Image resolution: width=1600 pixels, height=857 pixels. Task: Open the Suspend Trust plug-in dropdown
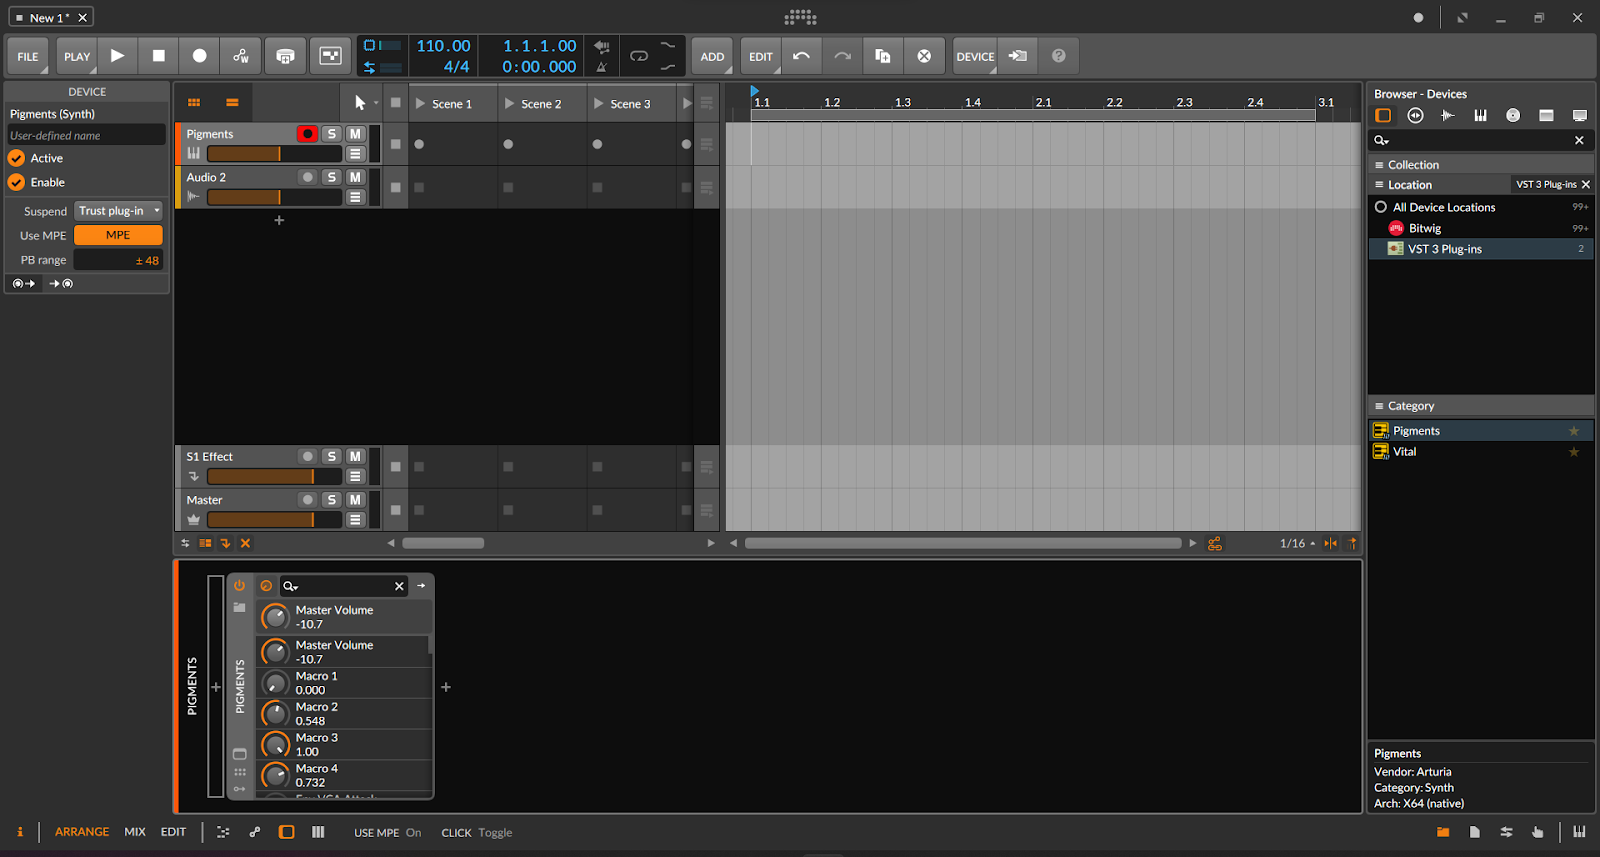pos(118,211)
